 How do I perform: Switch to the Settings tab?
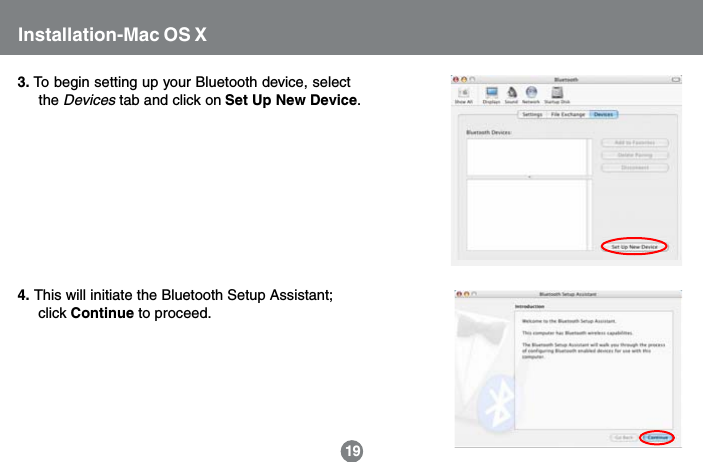532,114
